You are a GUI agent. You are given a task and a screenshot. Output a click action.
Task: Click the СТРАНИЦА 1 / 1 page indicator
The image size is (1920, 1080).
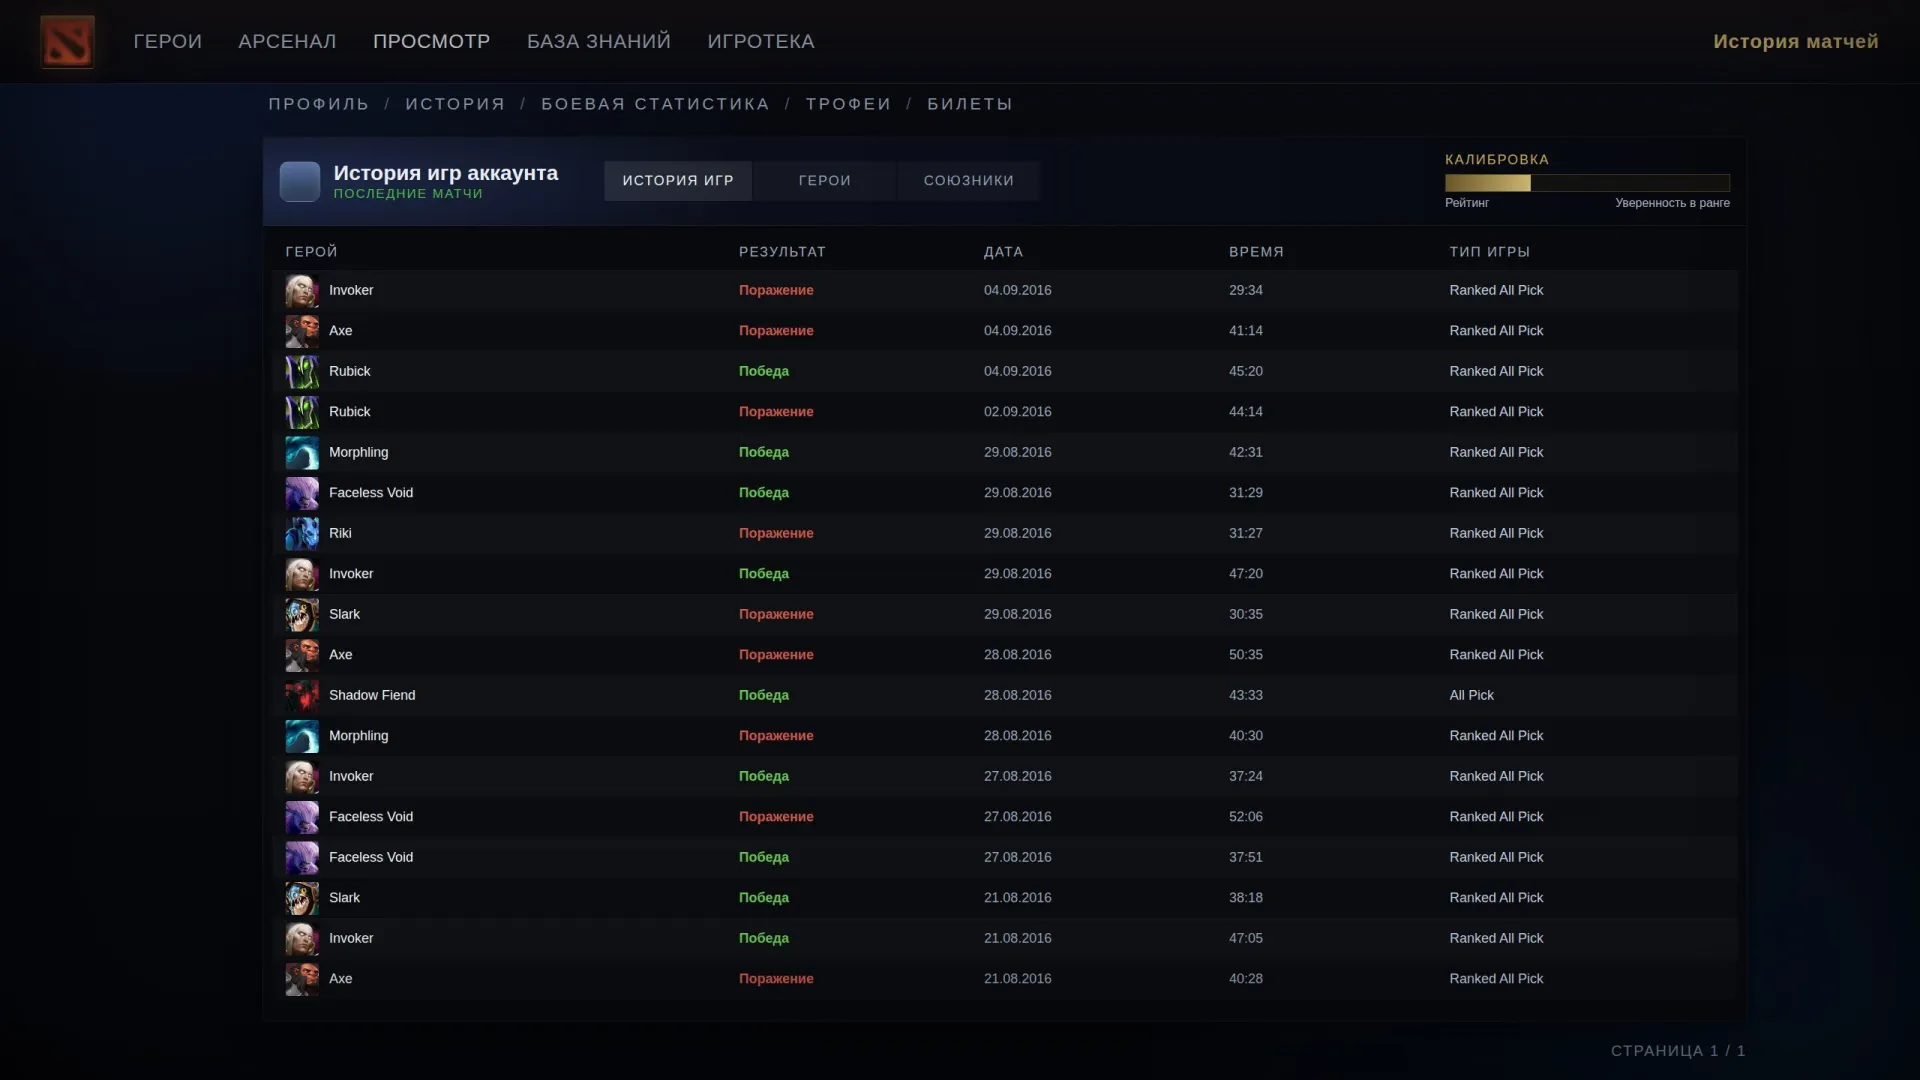pyautogui.click(x=1678, y=1051)
